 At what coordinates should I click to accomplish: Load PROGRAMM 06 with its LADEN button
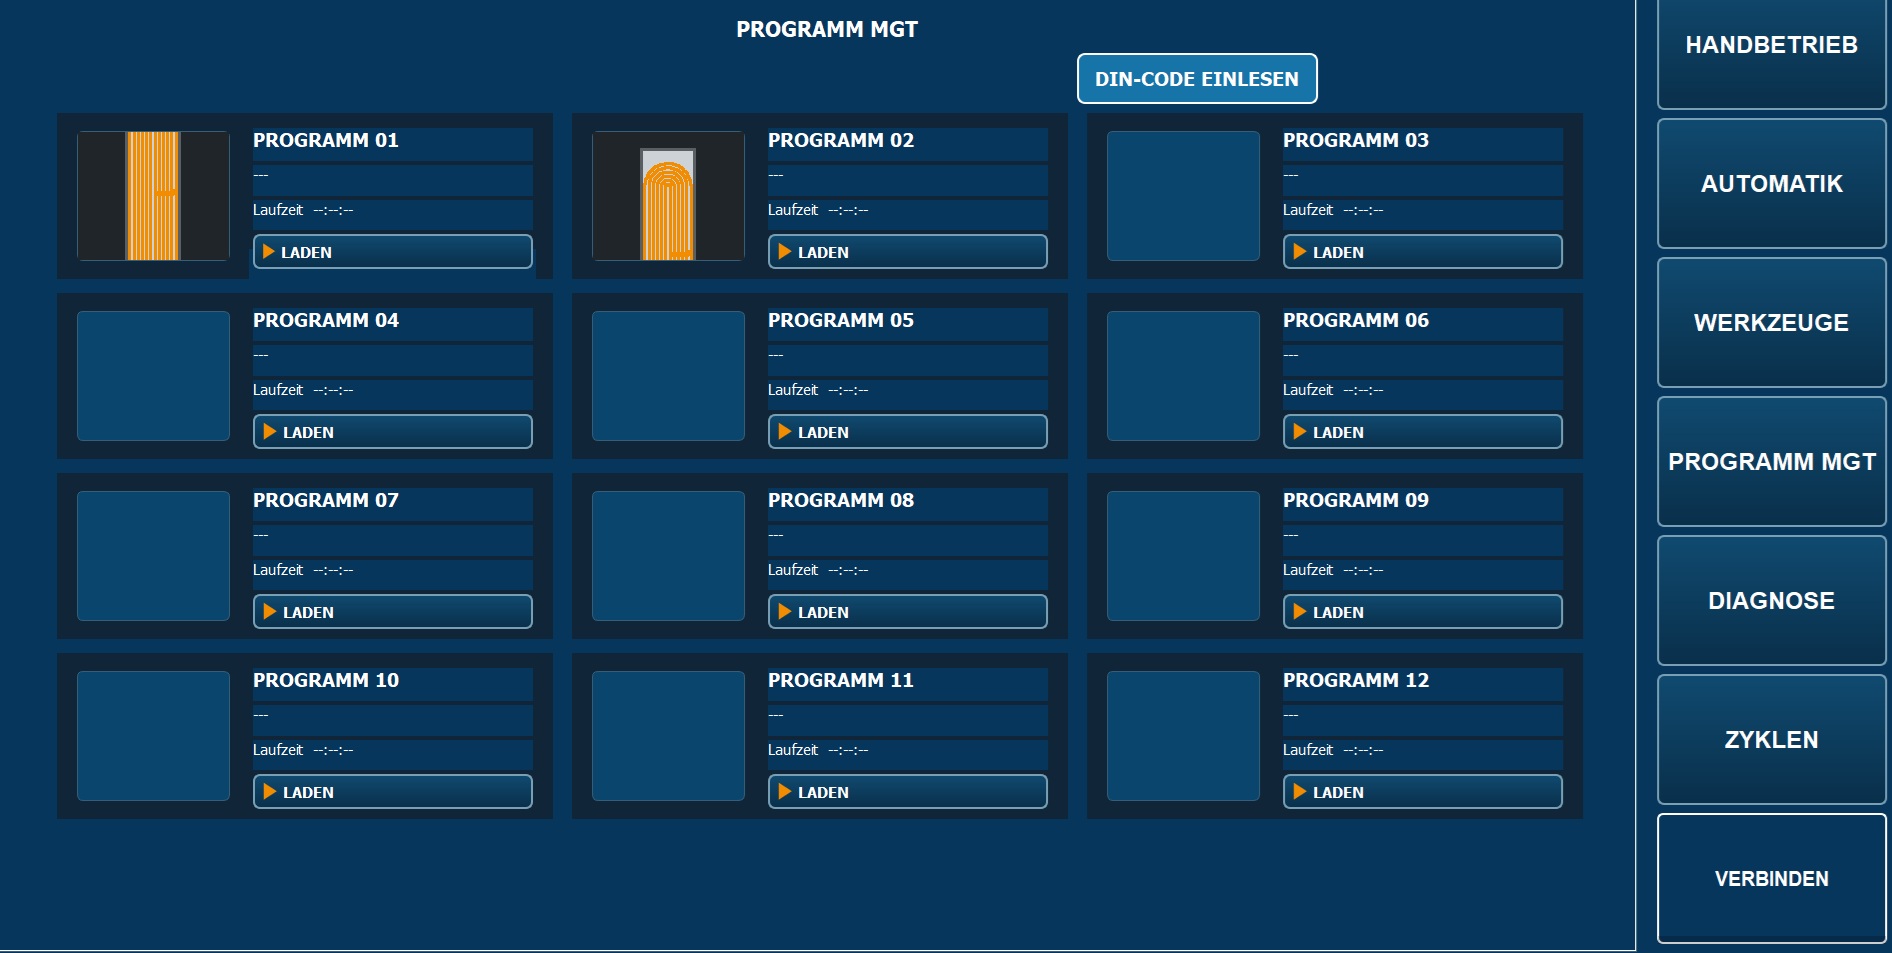[x=1422, y=432]
